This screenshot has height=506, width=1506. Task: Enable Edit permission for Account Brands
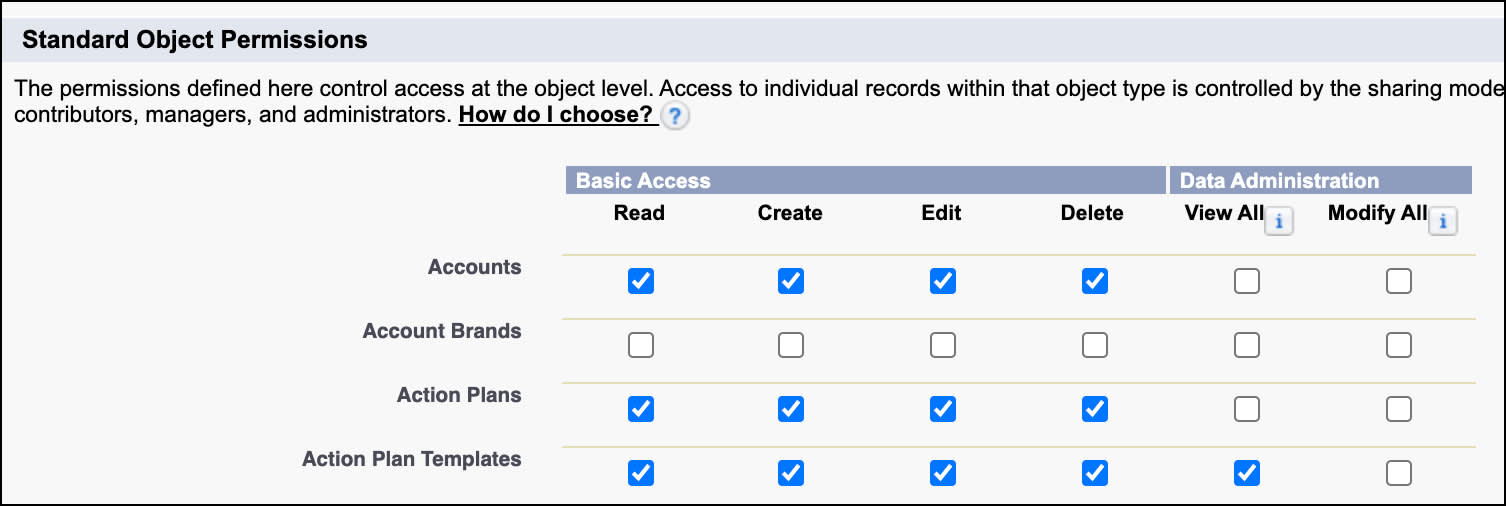(943, 346)
